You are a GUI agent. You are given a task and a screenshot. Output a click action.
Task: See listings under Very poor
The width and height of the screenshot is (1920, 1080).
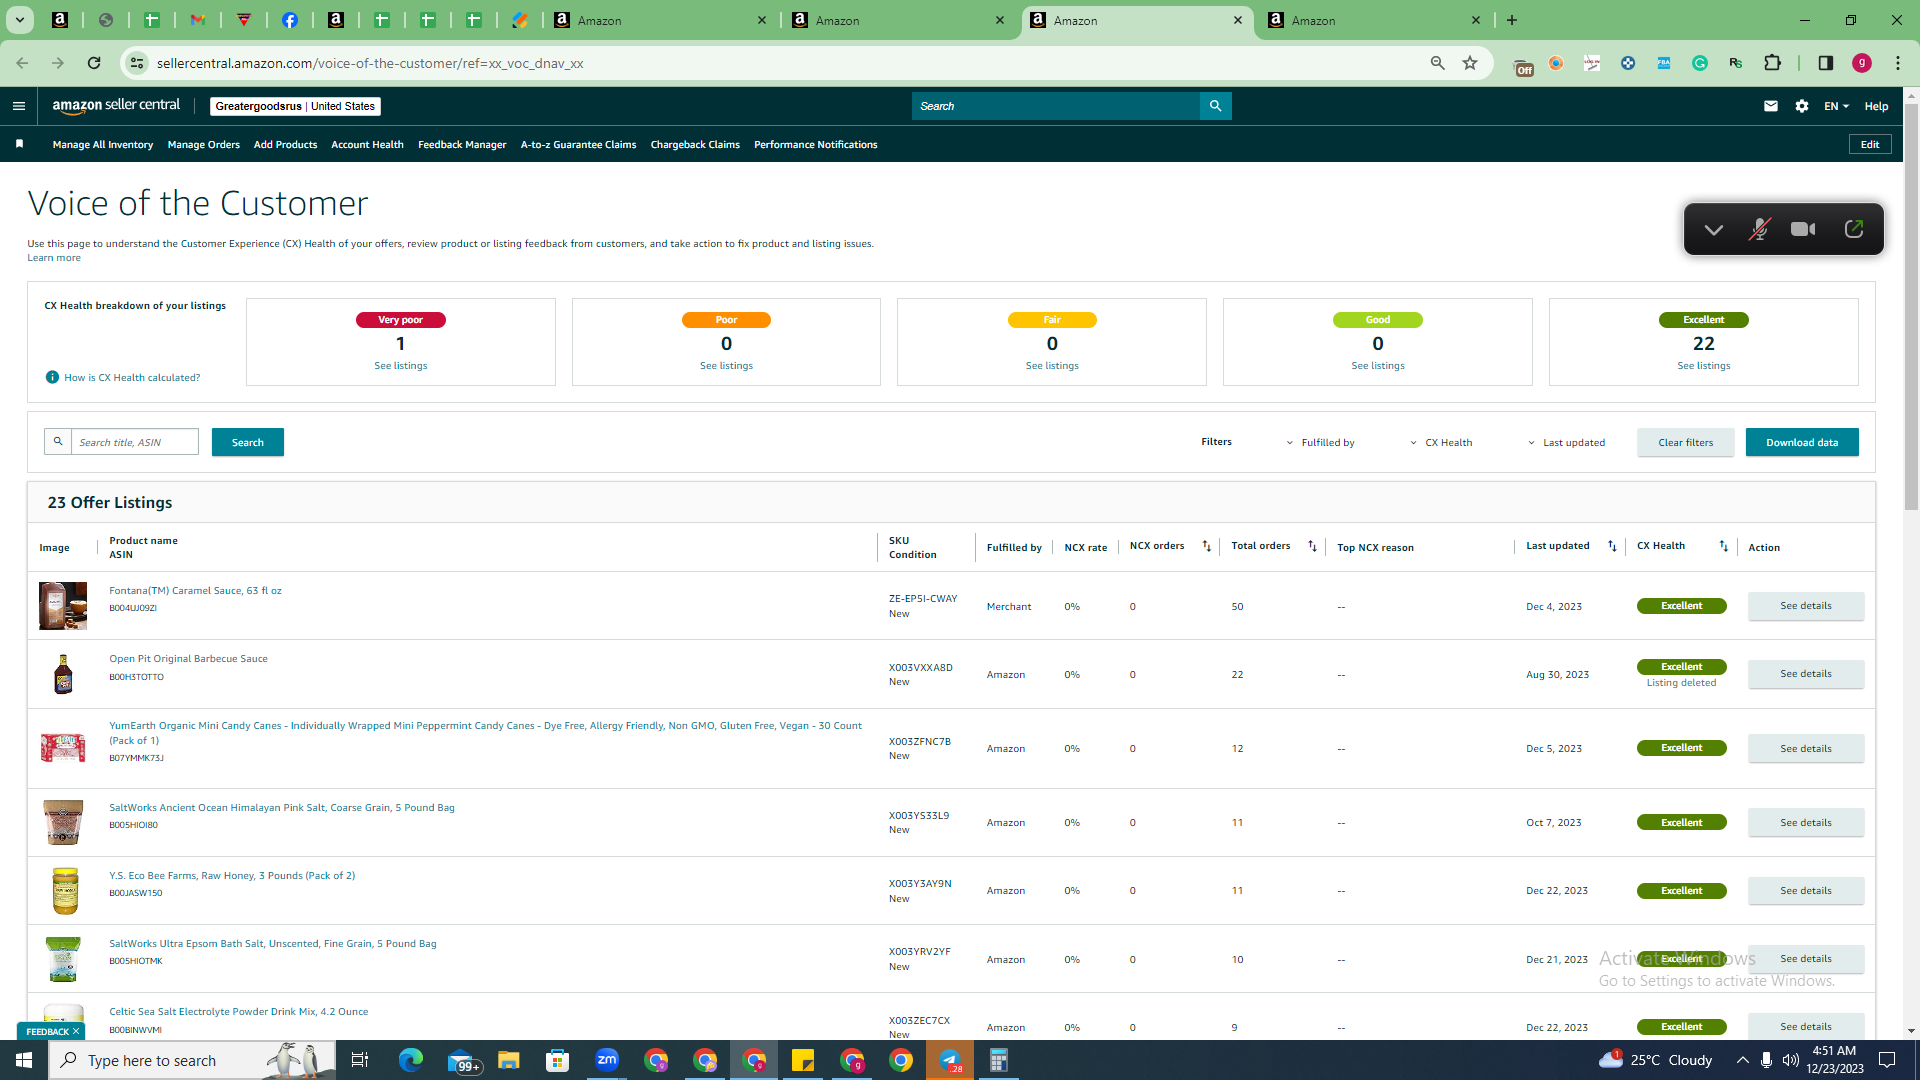click(x=401, y=366)
